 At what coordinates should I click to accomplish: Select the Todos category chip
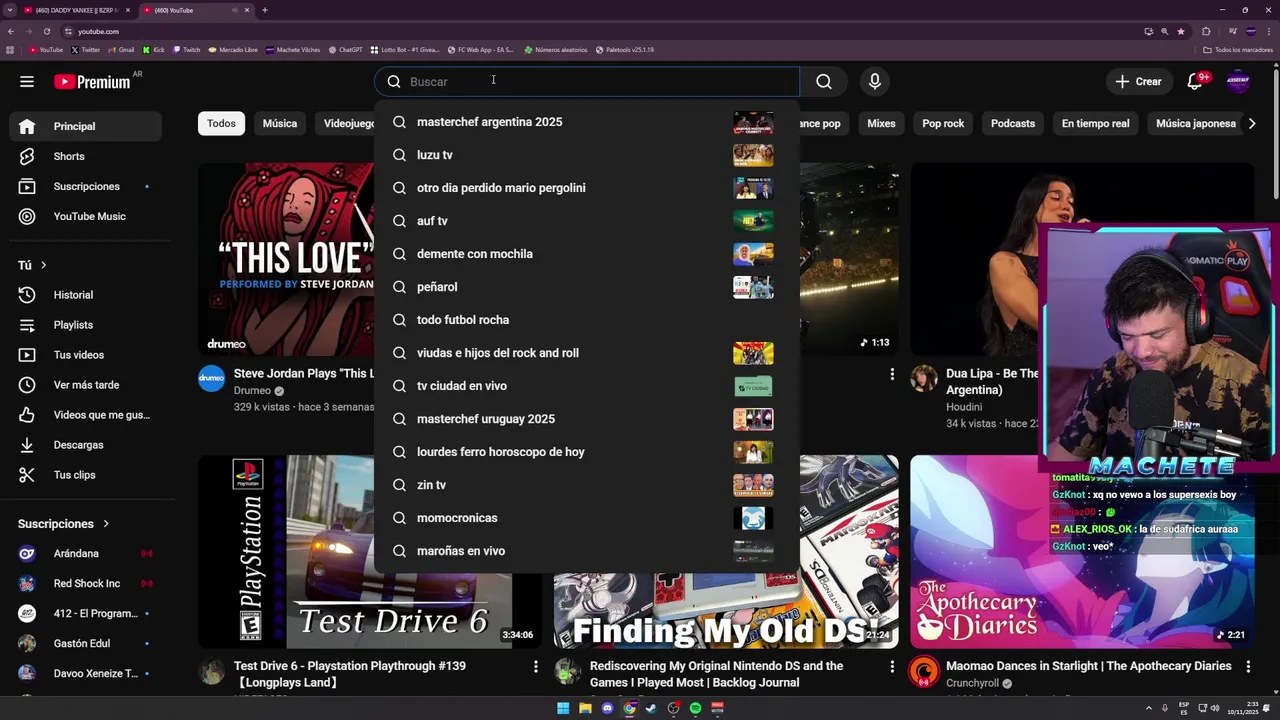(221, 123)
